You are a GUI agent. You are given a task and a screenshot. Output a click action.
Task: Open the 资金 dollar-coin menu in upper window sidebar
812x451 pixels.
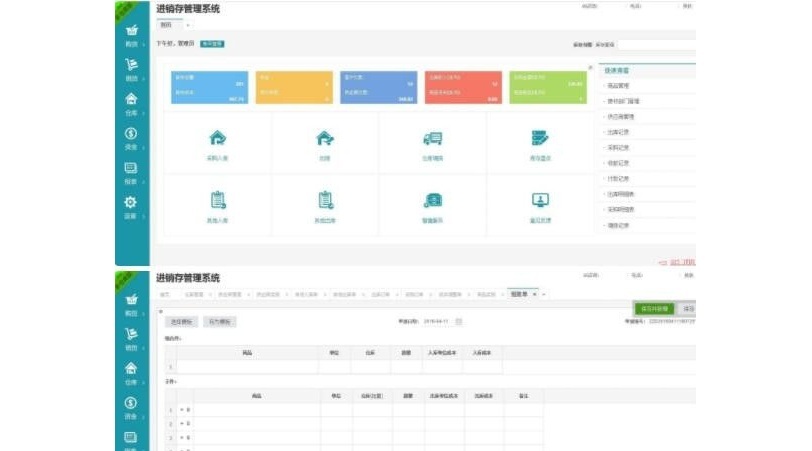(132, 139)
